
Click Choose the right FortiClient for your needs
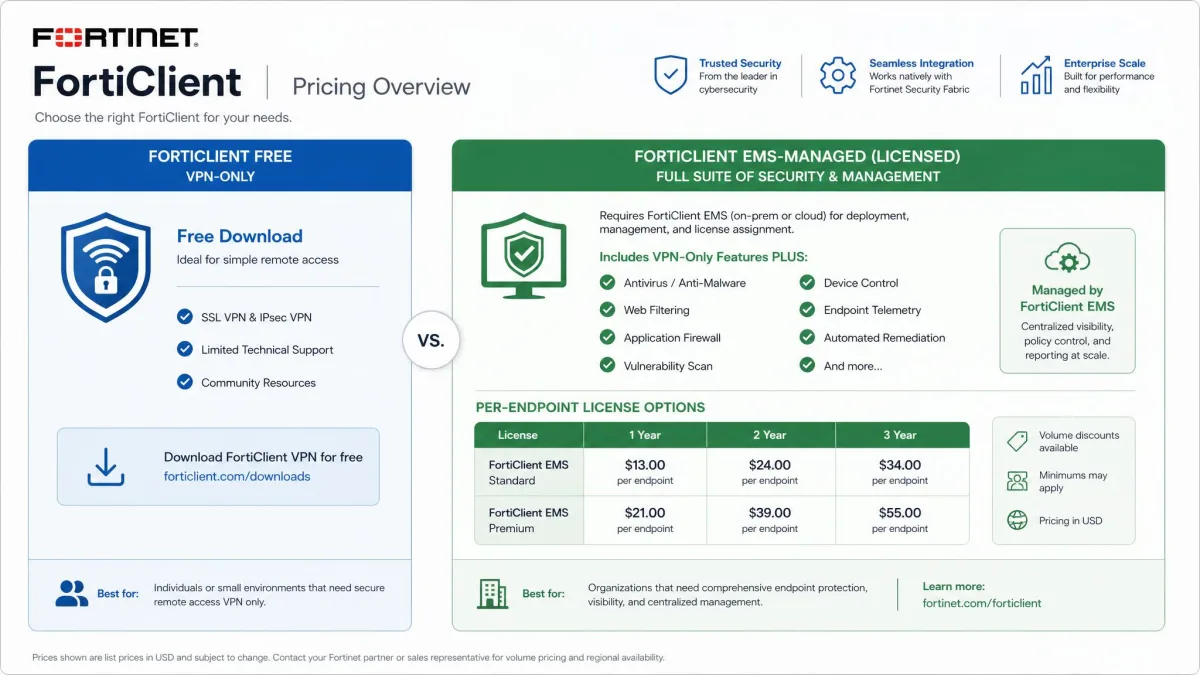click(163, 117)
